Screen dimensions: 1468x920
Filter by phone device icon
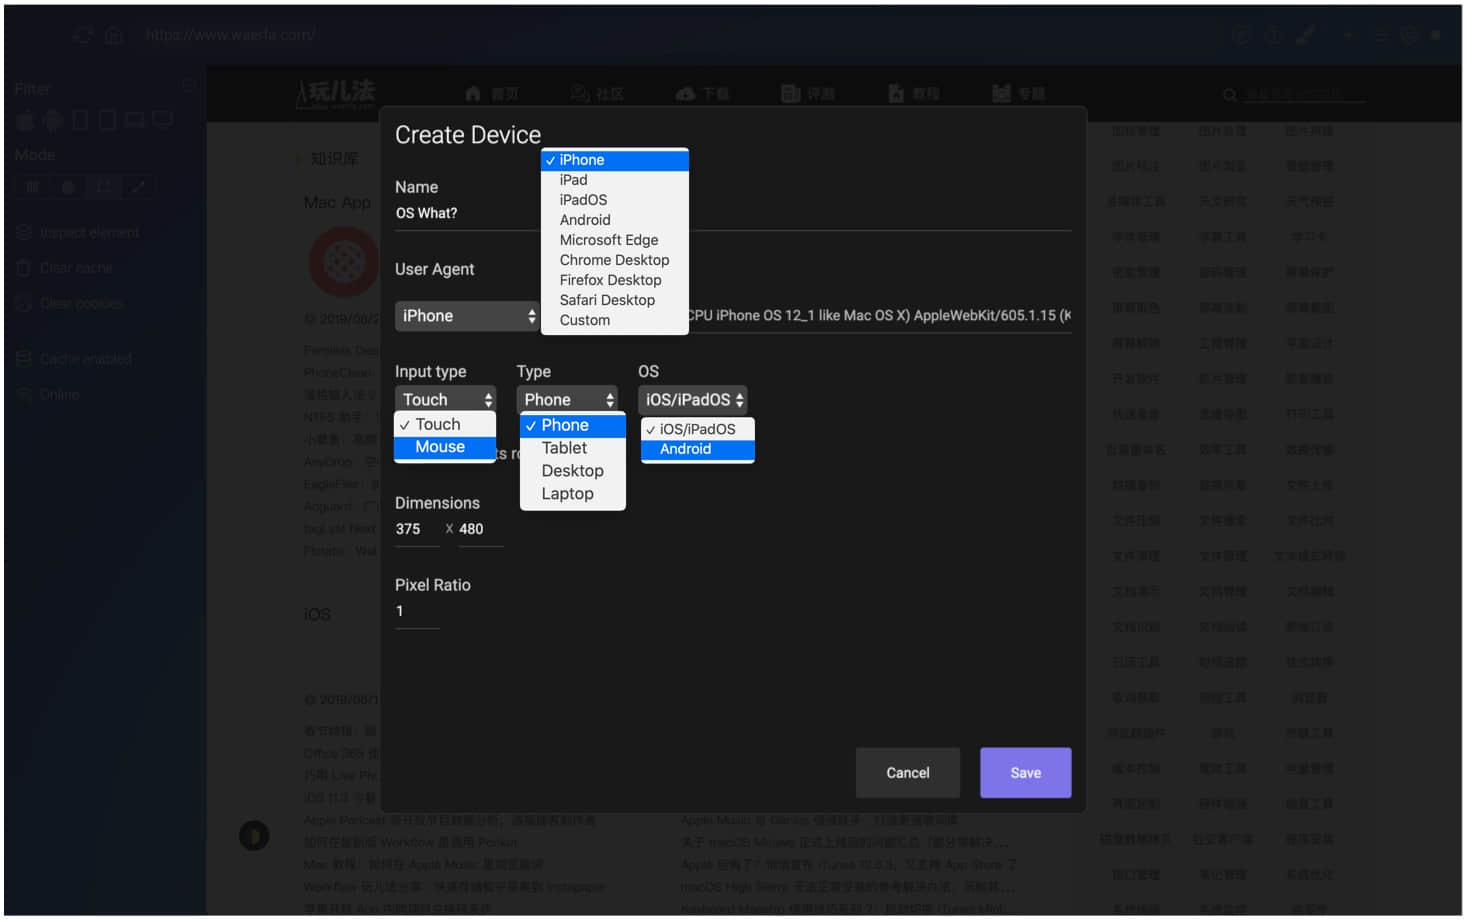click(x=80, y=121)
